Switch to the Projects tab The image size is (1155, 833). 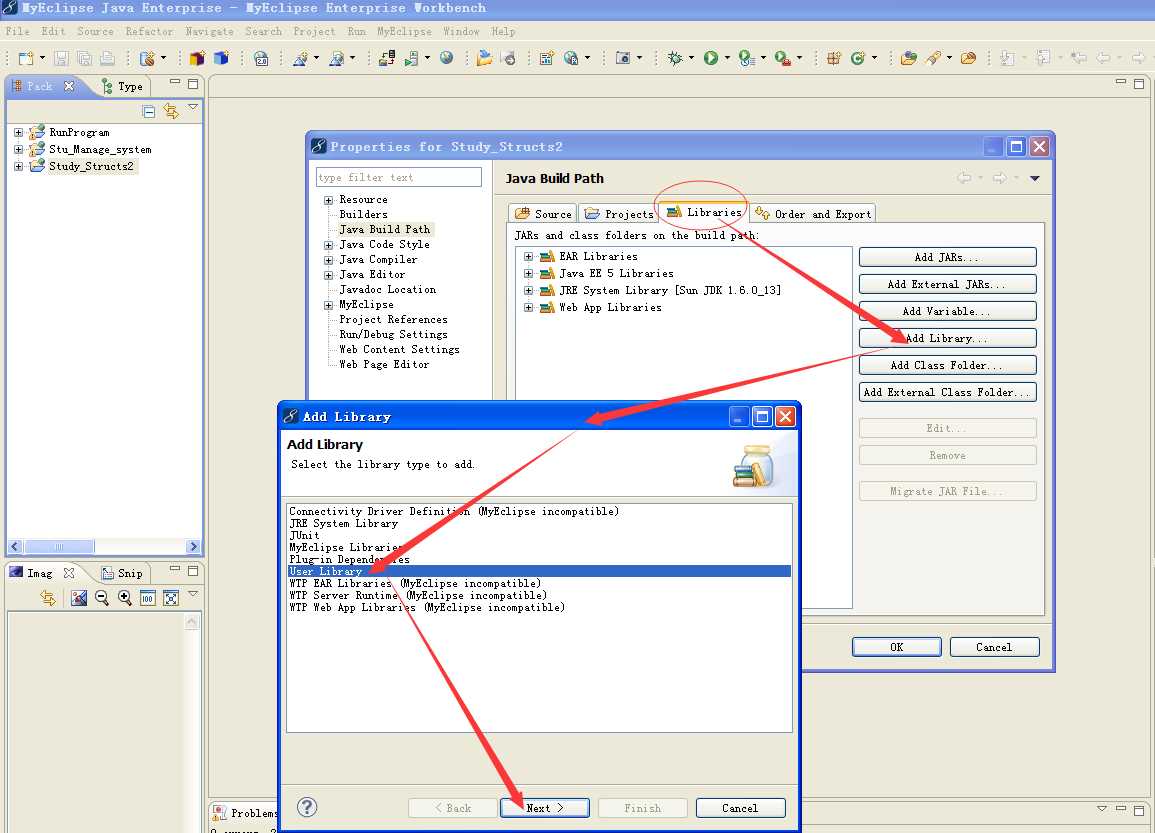click(619, 214)
